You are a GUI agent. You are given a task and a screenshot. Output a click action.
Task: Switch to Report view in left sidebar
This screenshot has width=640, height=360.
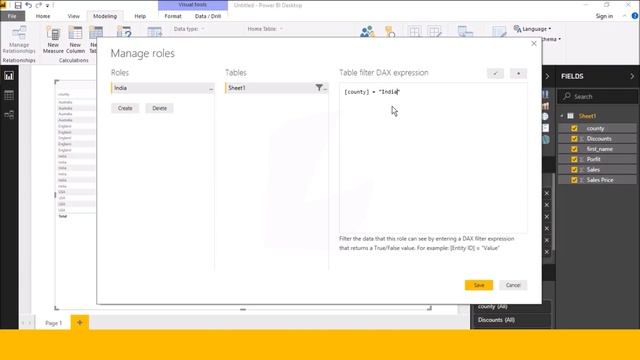pyautogui.click(x=9, y=76)
